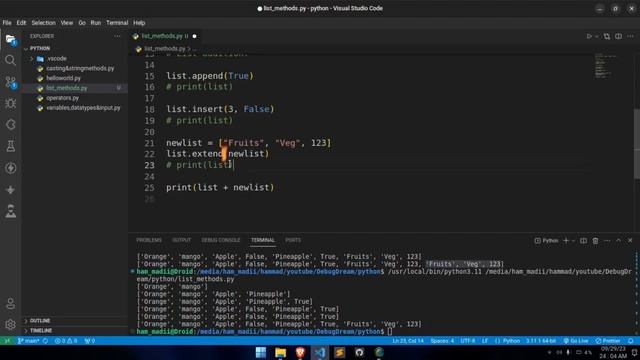
Task: Open the Manage gear icon
Action: [11, 324]
